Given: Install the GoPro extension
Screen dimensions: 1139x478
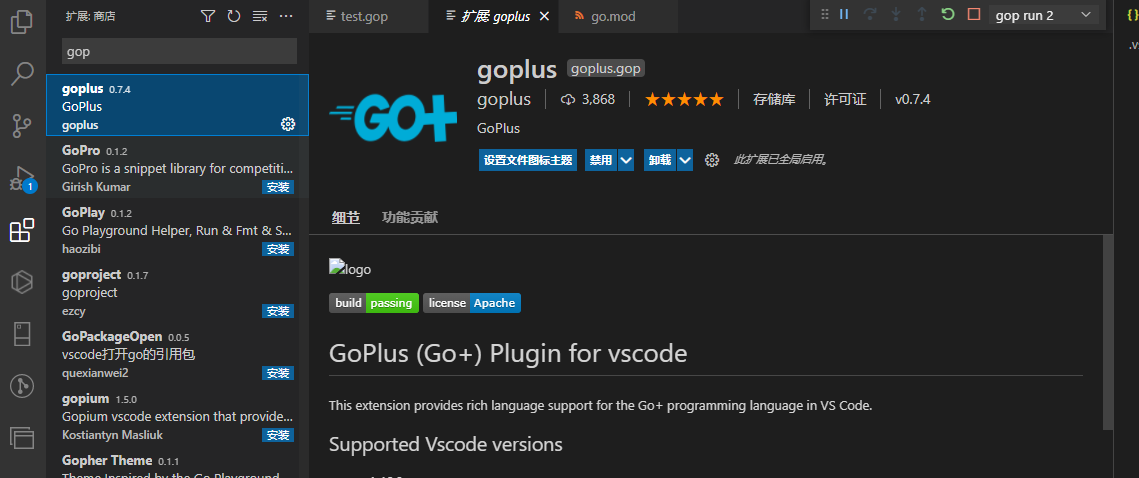Looking at the screenshot, I should point(278,187).
